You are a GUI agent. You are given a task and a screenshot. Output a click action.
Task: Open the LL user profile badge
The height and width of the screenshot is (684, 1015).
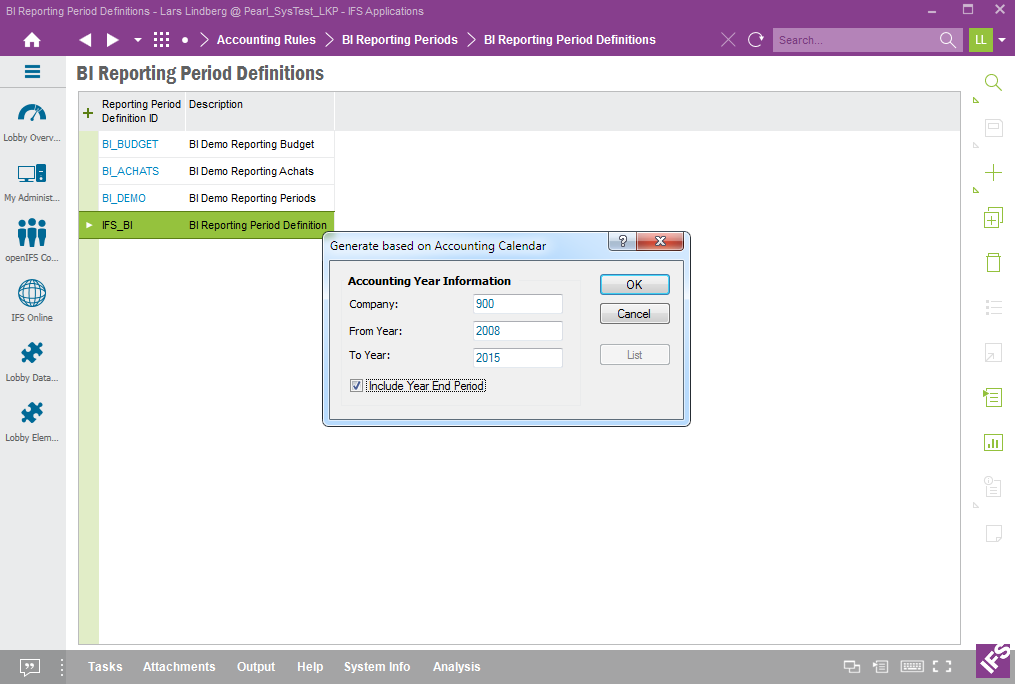tap(981, 40)
